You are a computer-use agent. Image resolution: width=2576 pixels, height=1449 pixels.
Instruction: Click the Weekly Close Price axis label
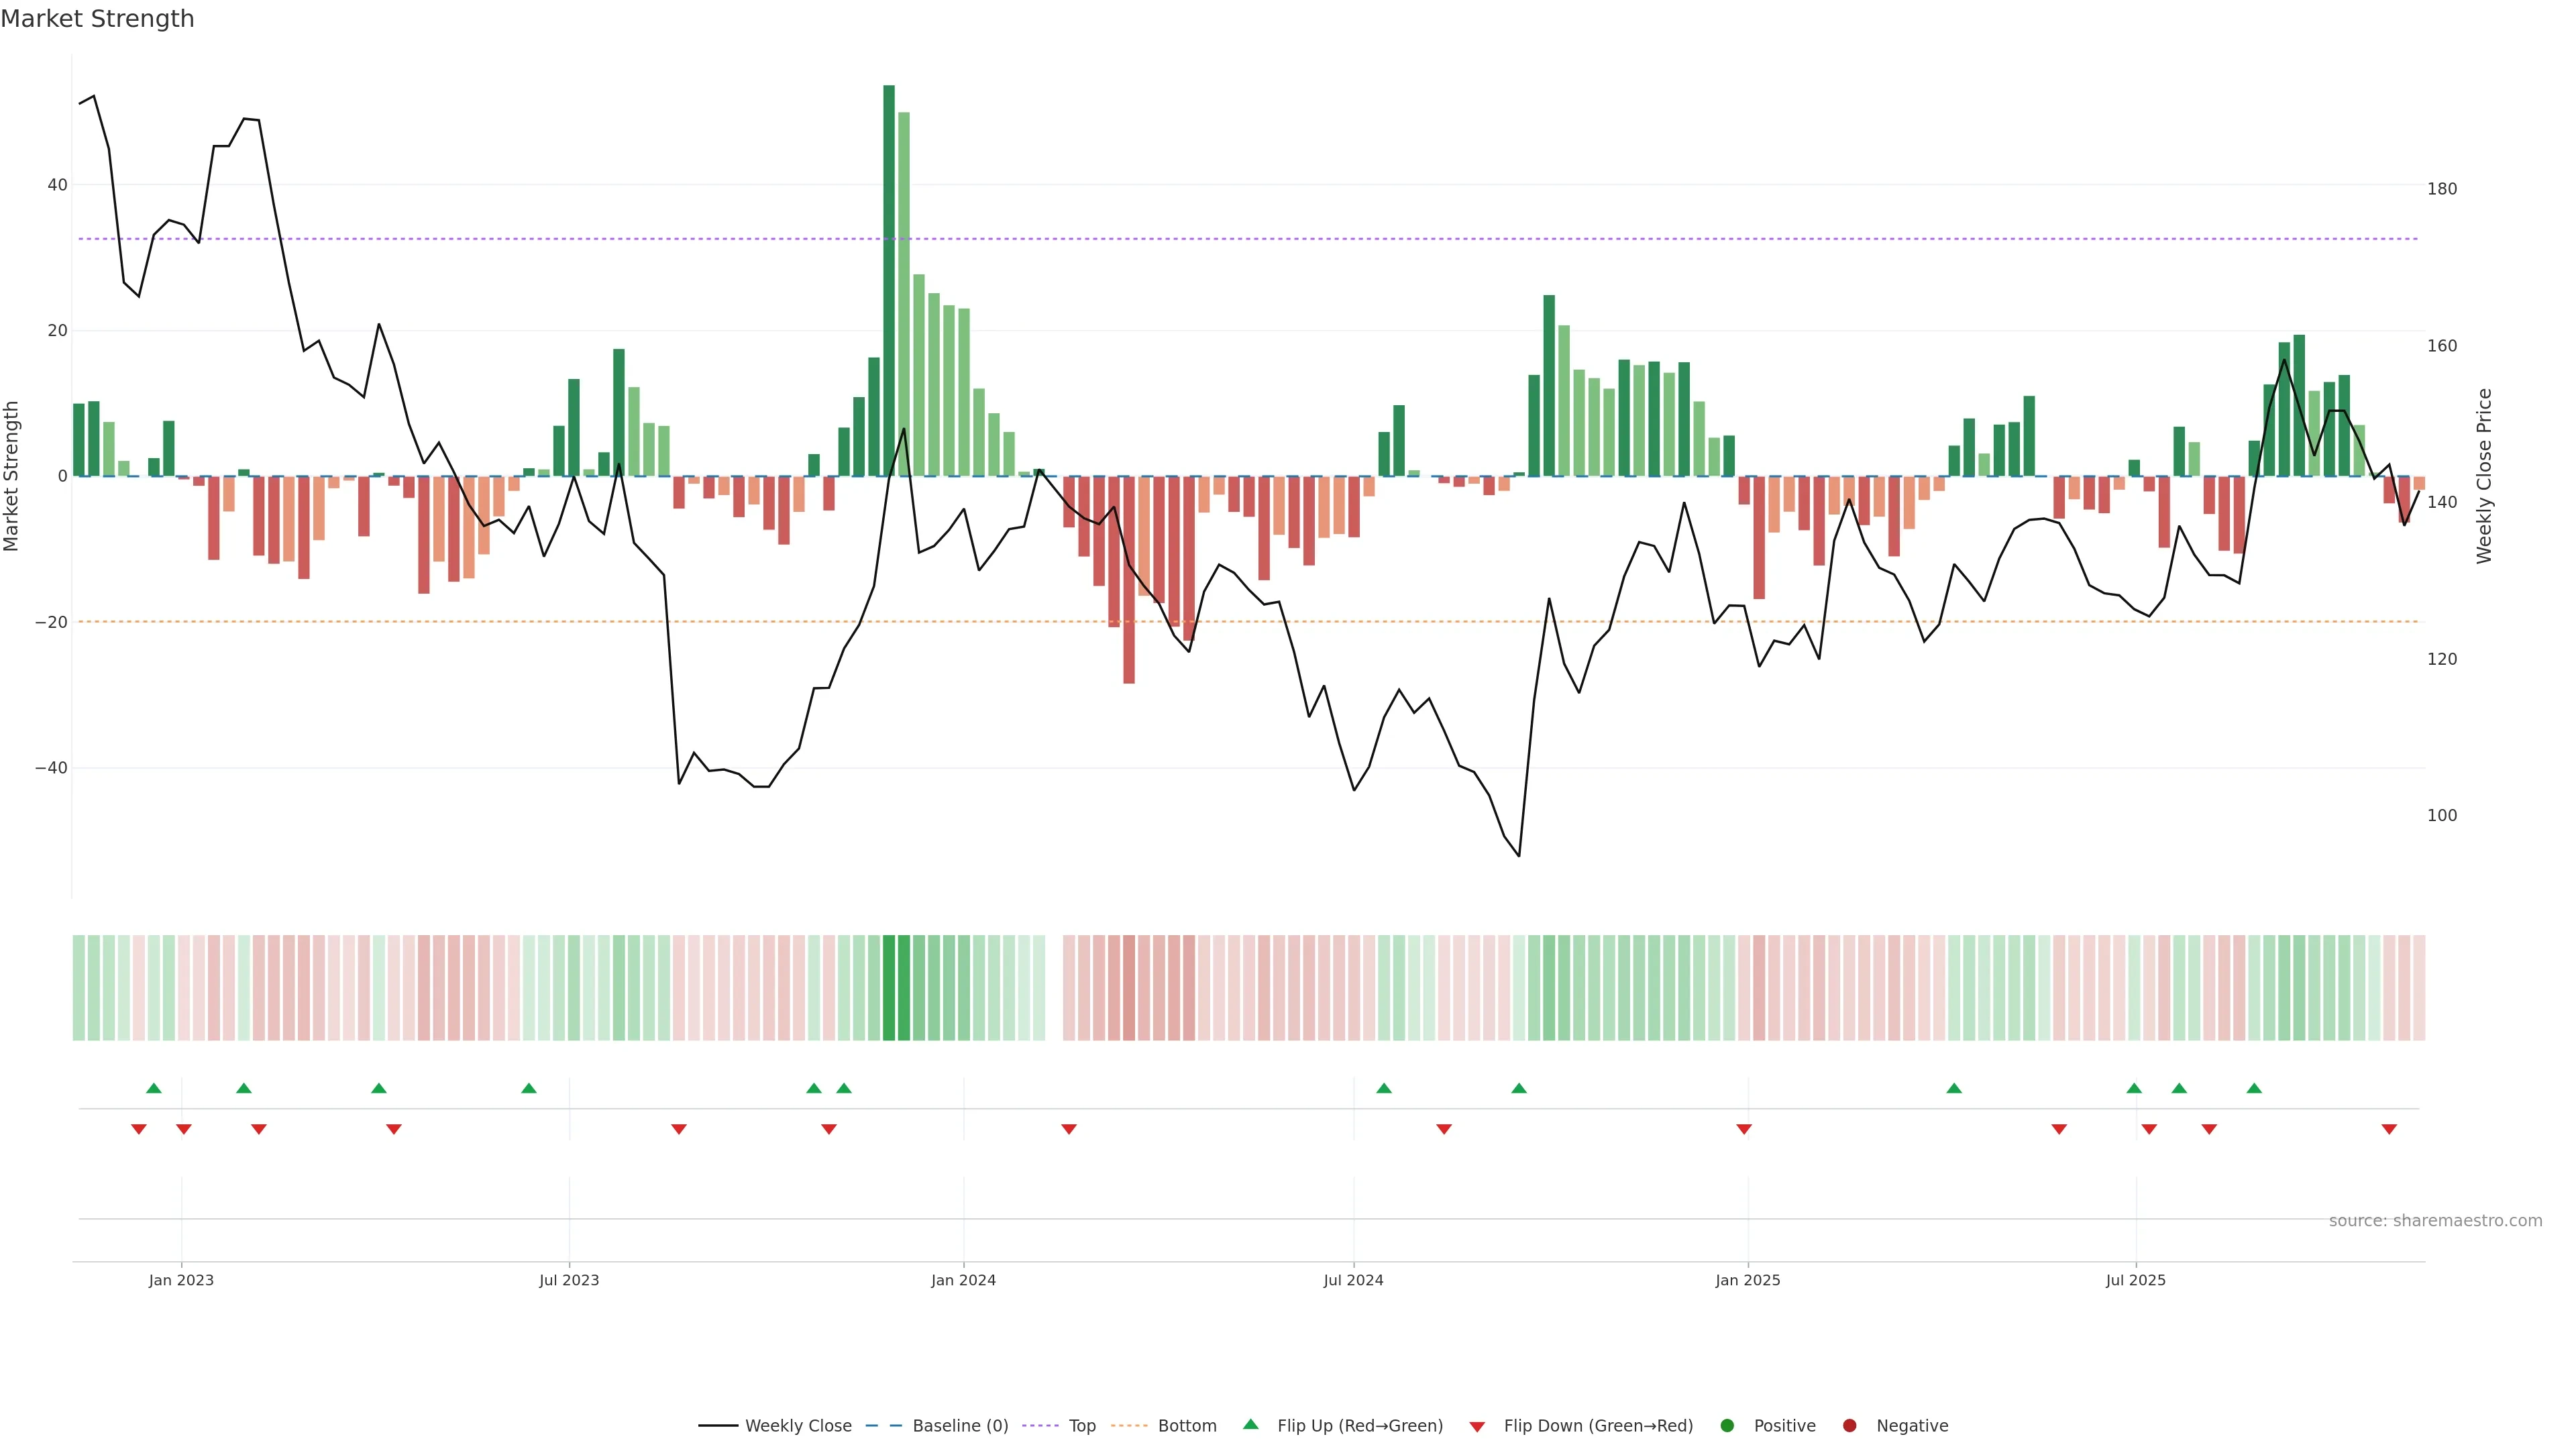(2484, 476)
